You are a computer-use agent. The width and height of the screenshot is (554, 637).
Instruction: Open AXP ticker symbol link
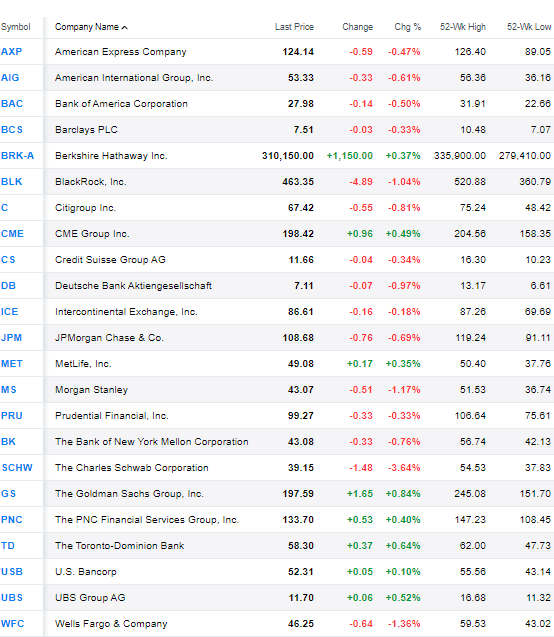point(11,52)
